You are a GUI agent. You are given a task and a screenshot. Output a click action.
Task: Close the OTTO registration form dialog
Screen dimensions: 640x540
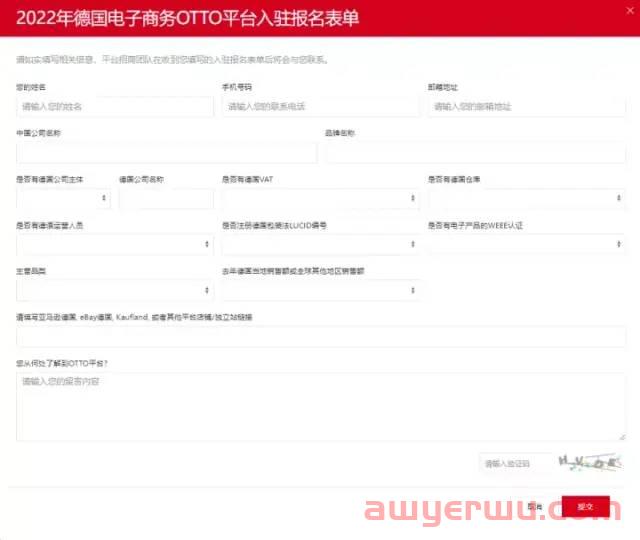click(x=630, y=11)
